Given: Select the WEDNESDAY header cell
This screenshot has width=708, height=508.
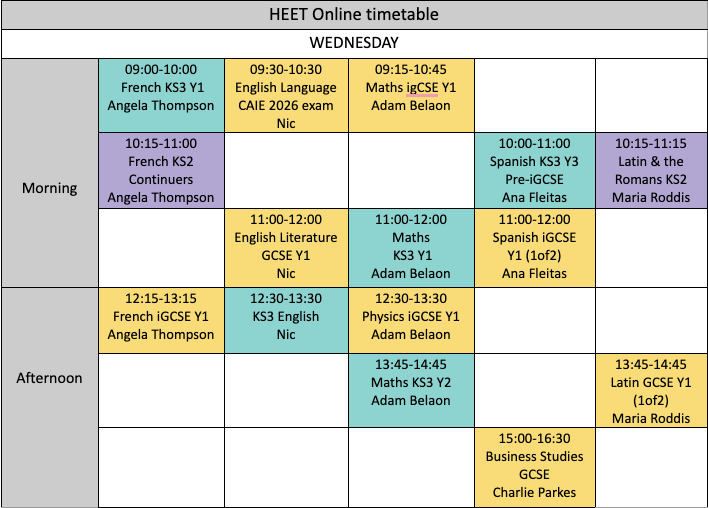Looking at the screenshot, I should (x=354, y=43).
